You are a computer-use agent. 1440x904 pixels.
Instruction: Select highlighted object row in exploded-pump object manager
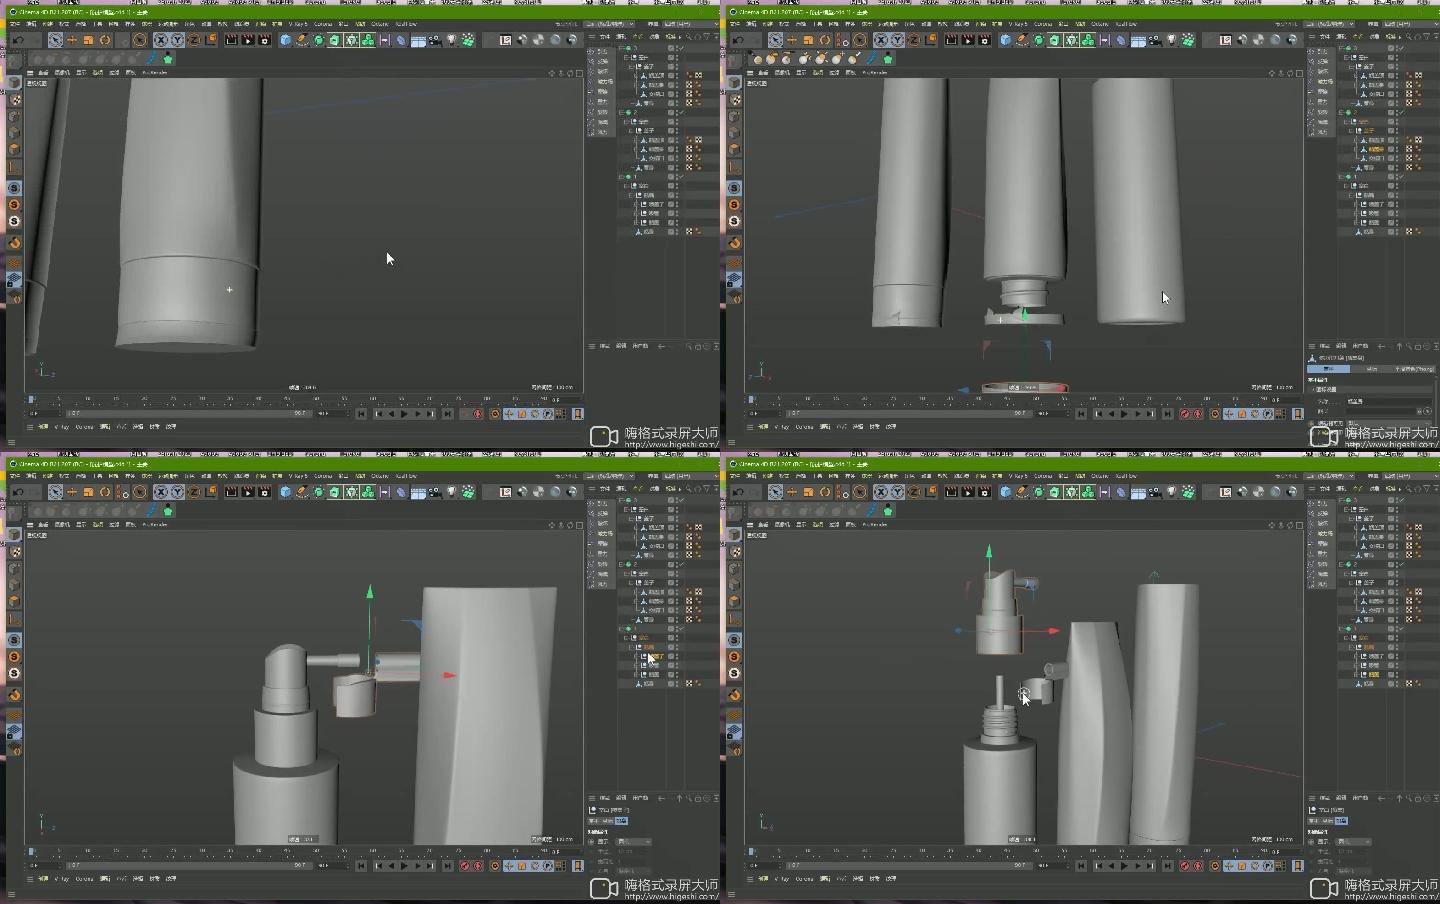coord(1375,674)
